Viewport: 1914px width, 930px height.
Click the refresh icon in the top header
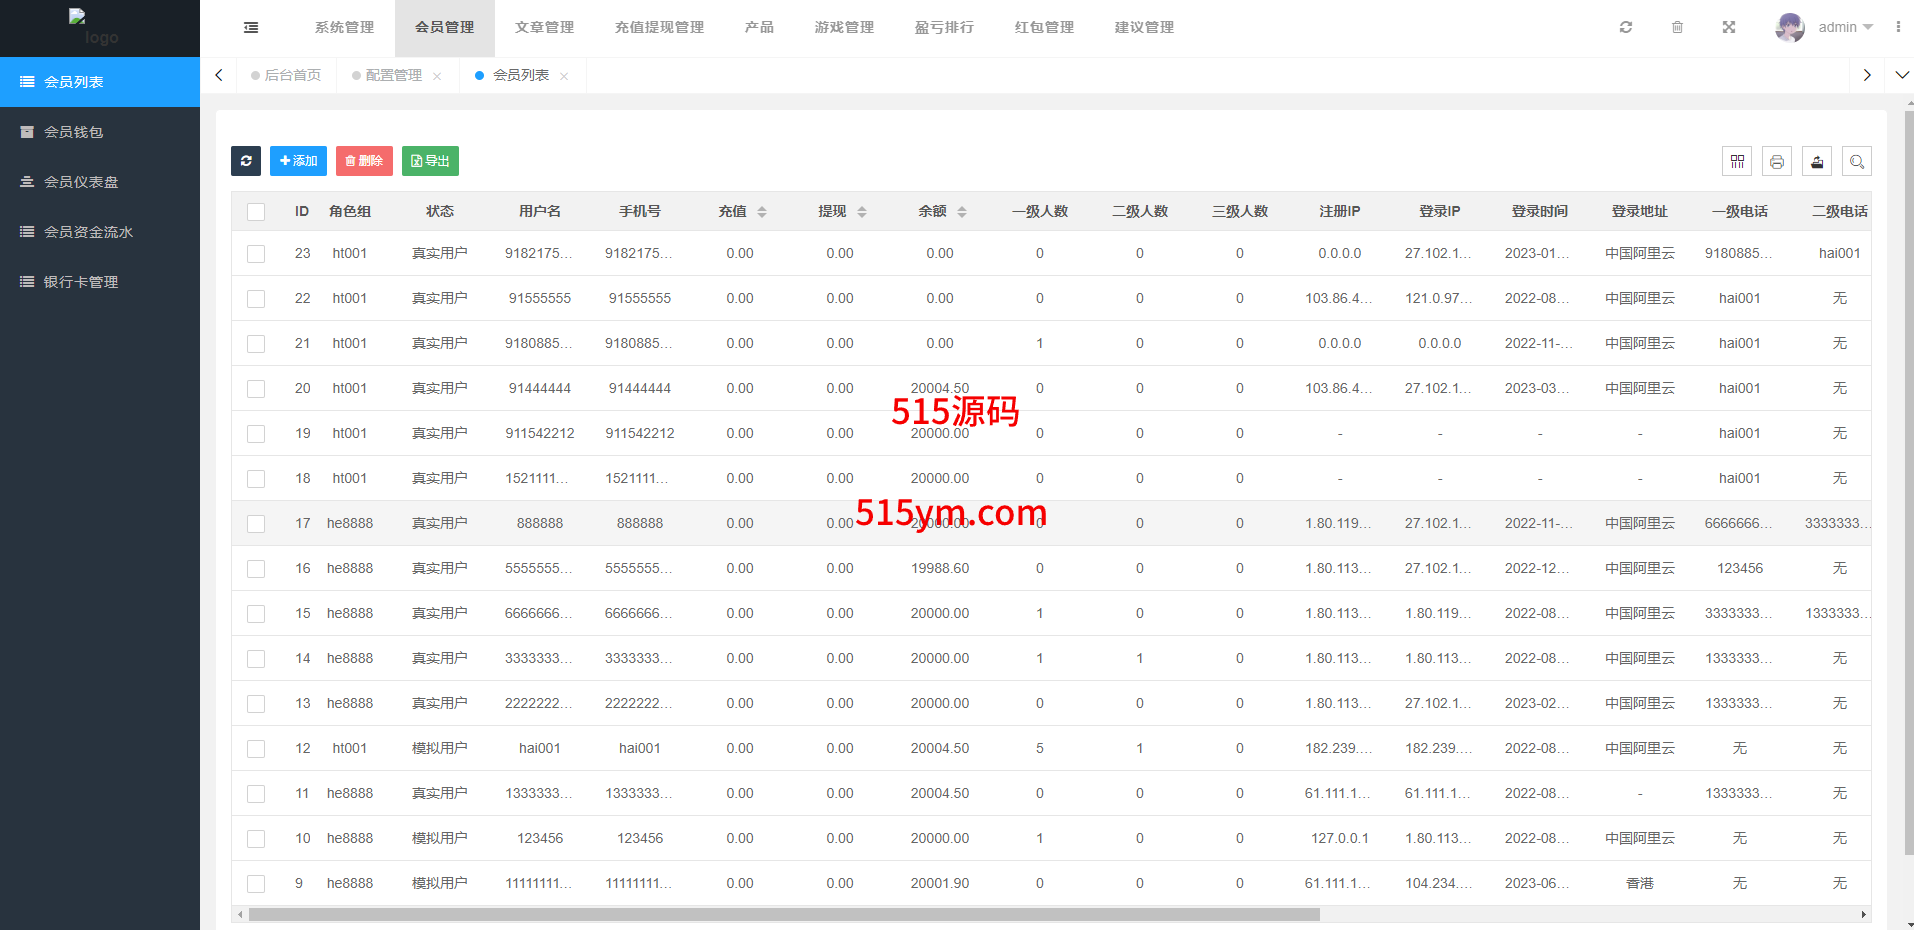point(1626,27)
